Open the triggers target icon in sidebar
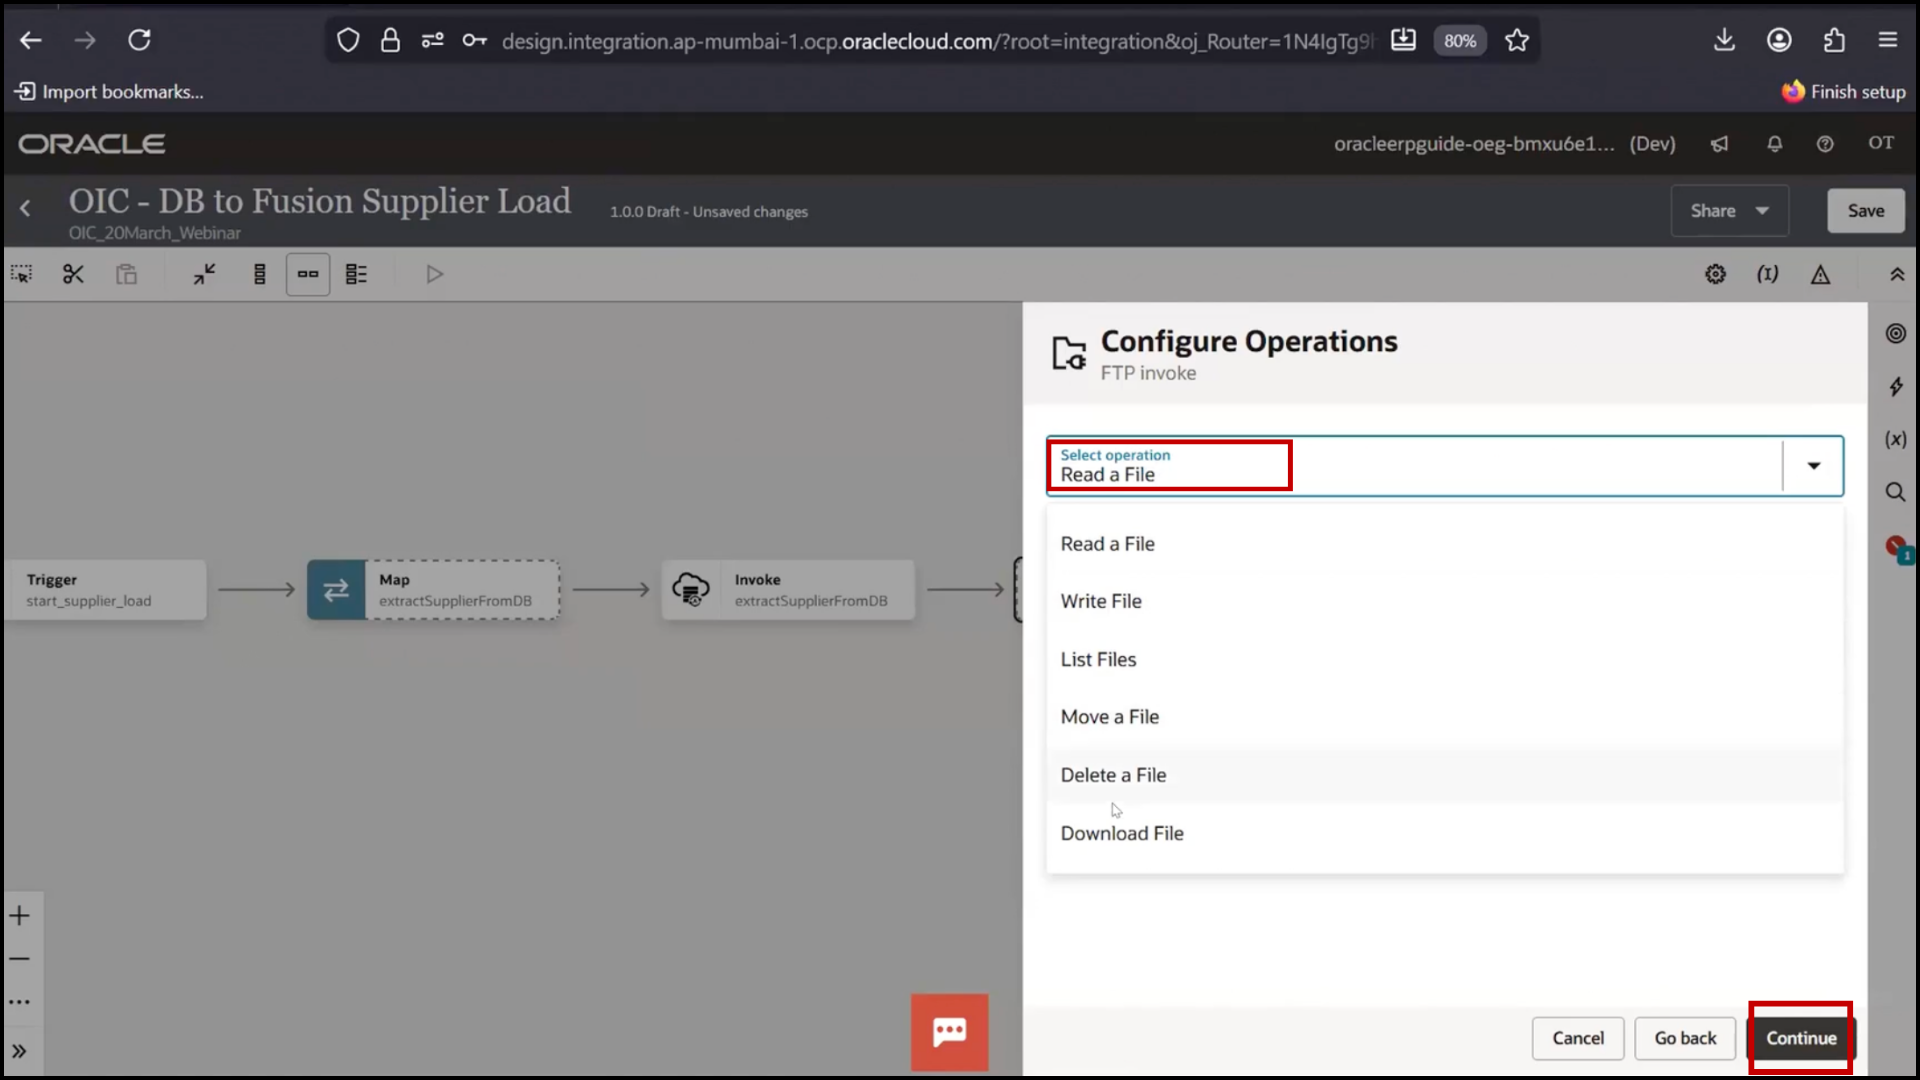 click(x=1895, y=334)
